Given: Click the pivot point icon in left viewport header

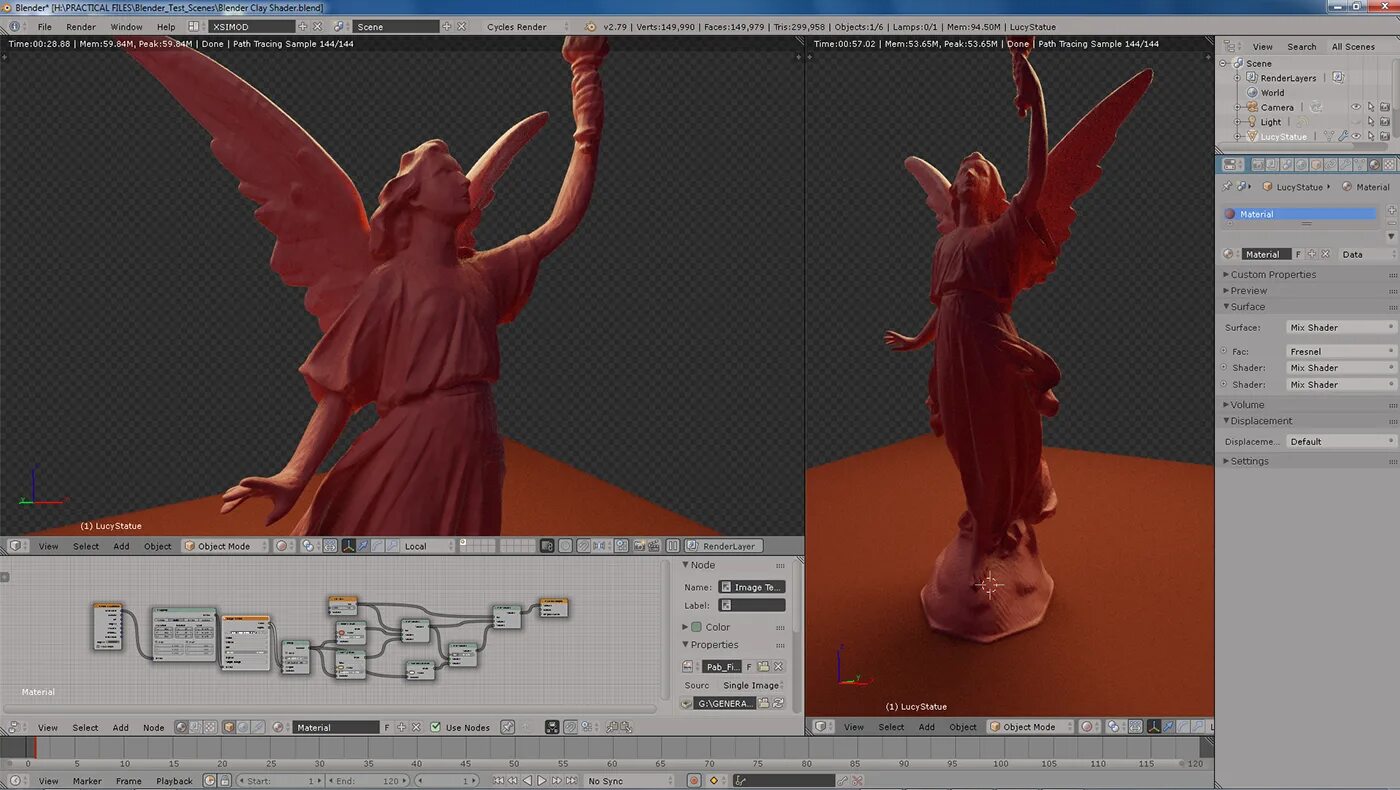Looking at the screenshot, I should [310, 546].
